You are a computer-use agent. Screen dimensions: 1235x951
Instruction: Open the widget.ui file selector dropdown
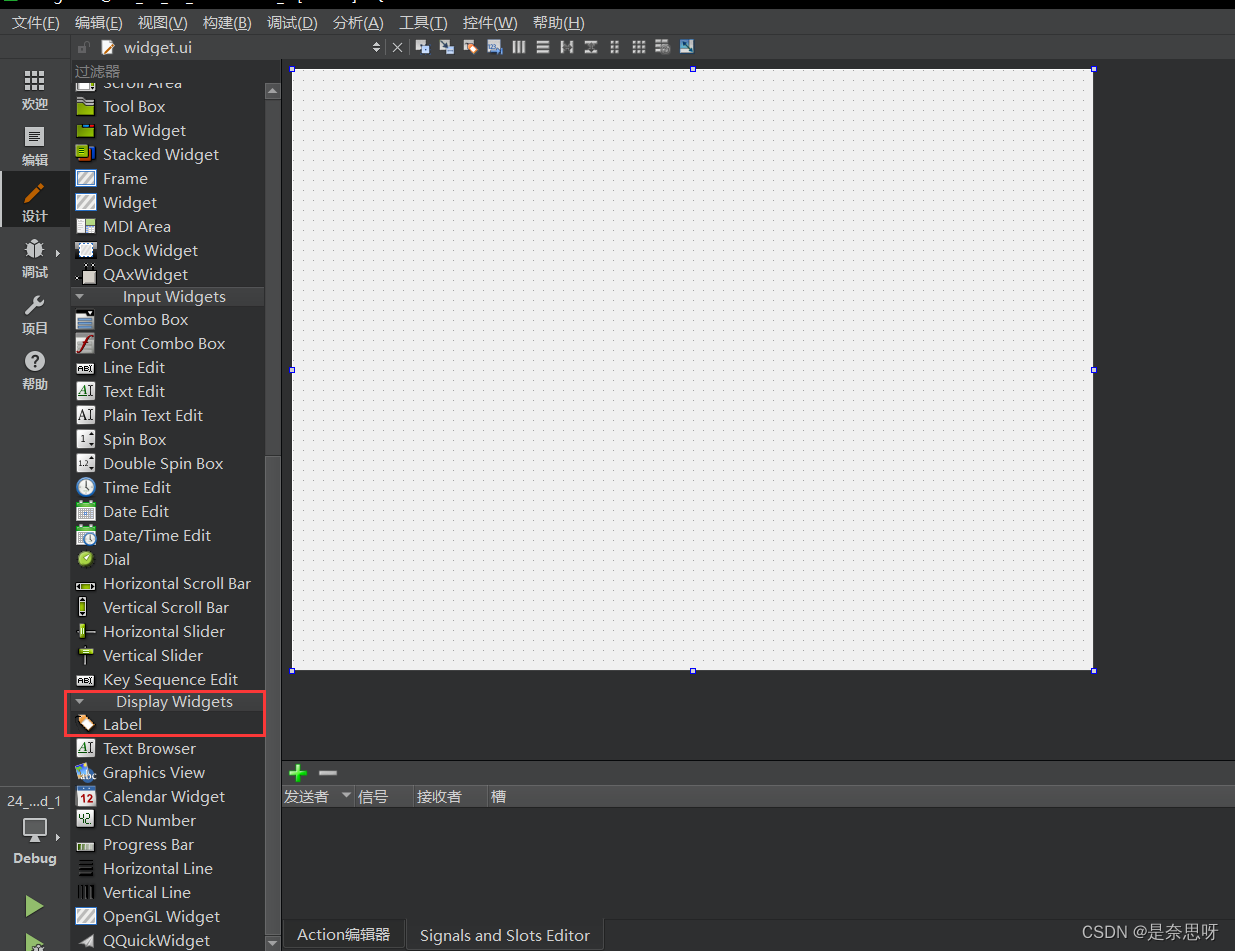[376, 47]
